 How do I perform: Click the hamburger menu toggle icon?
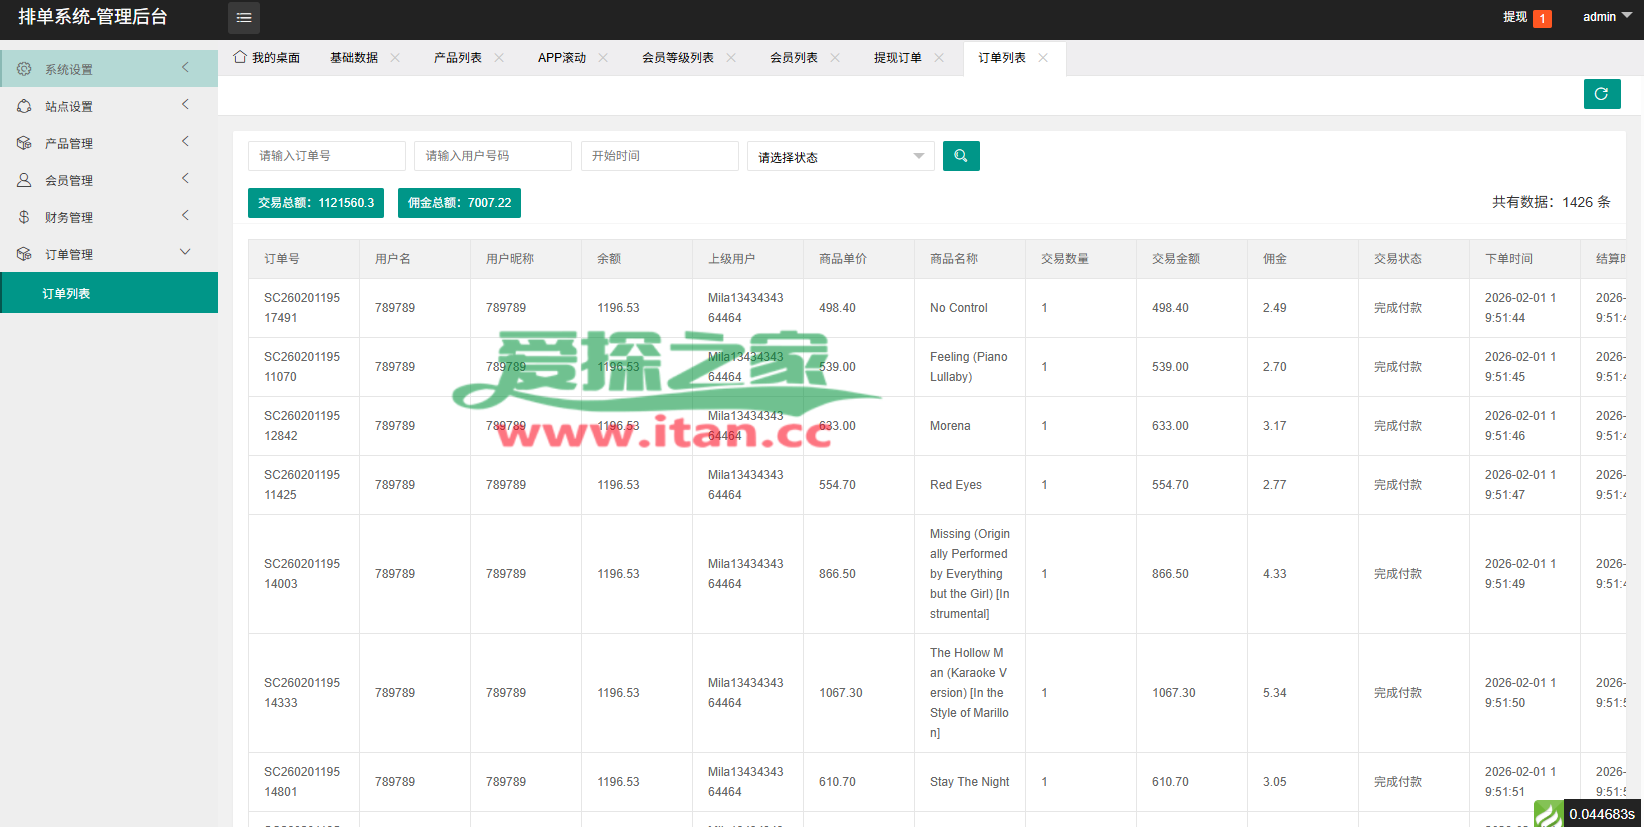244,18
